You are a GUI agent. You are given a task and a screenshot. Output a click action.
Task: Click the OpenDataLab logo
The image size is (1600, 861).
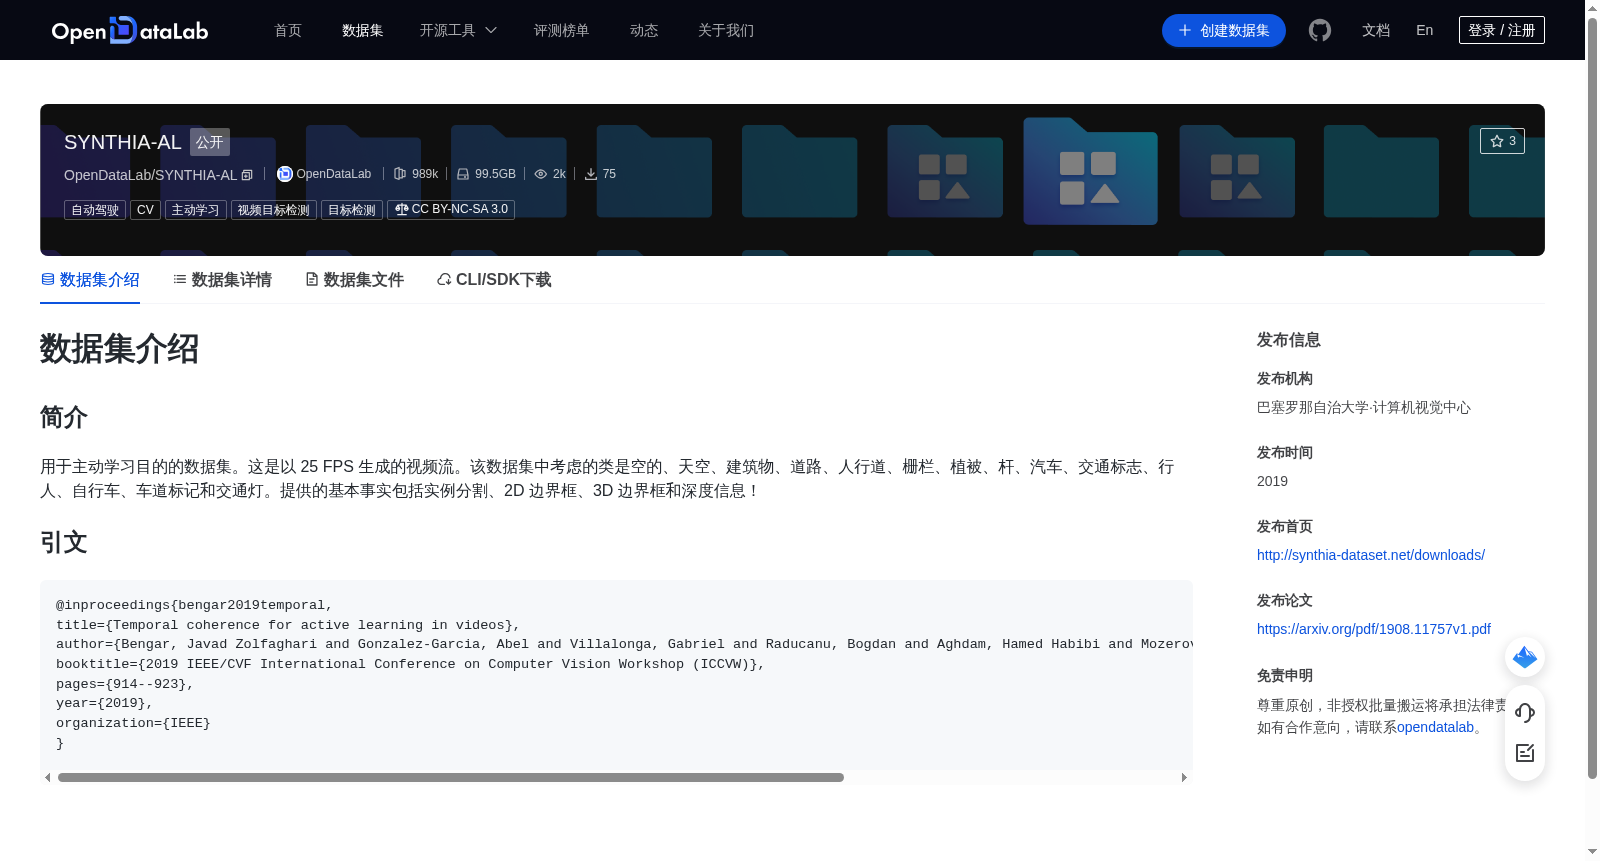tap(130, 30)
